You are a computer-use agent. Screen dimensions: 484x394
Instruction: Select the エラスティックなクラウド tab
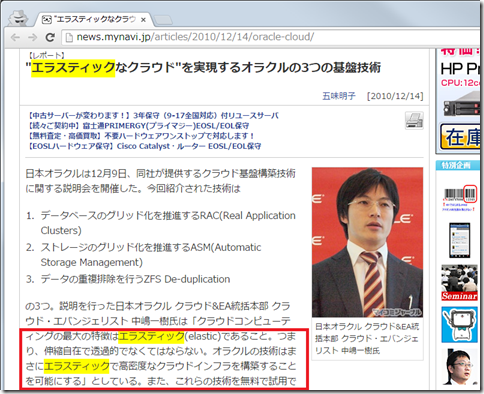(x=93, y=20)
